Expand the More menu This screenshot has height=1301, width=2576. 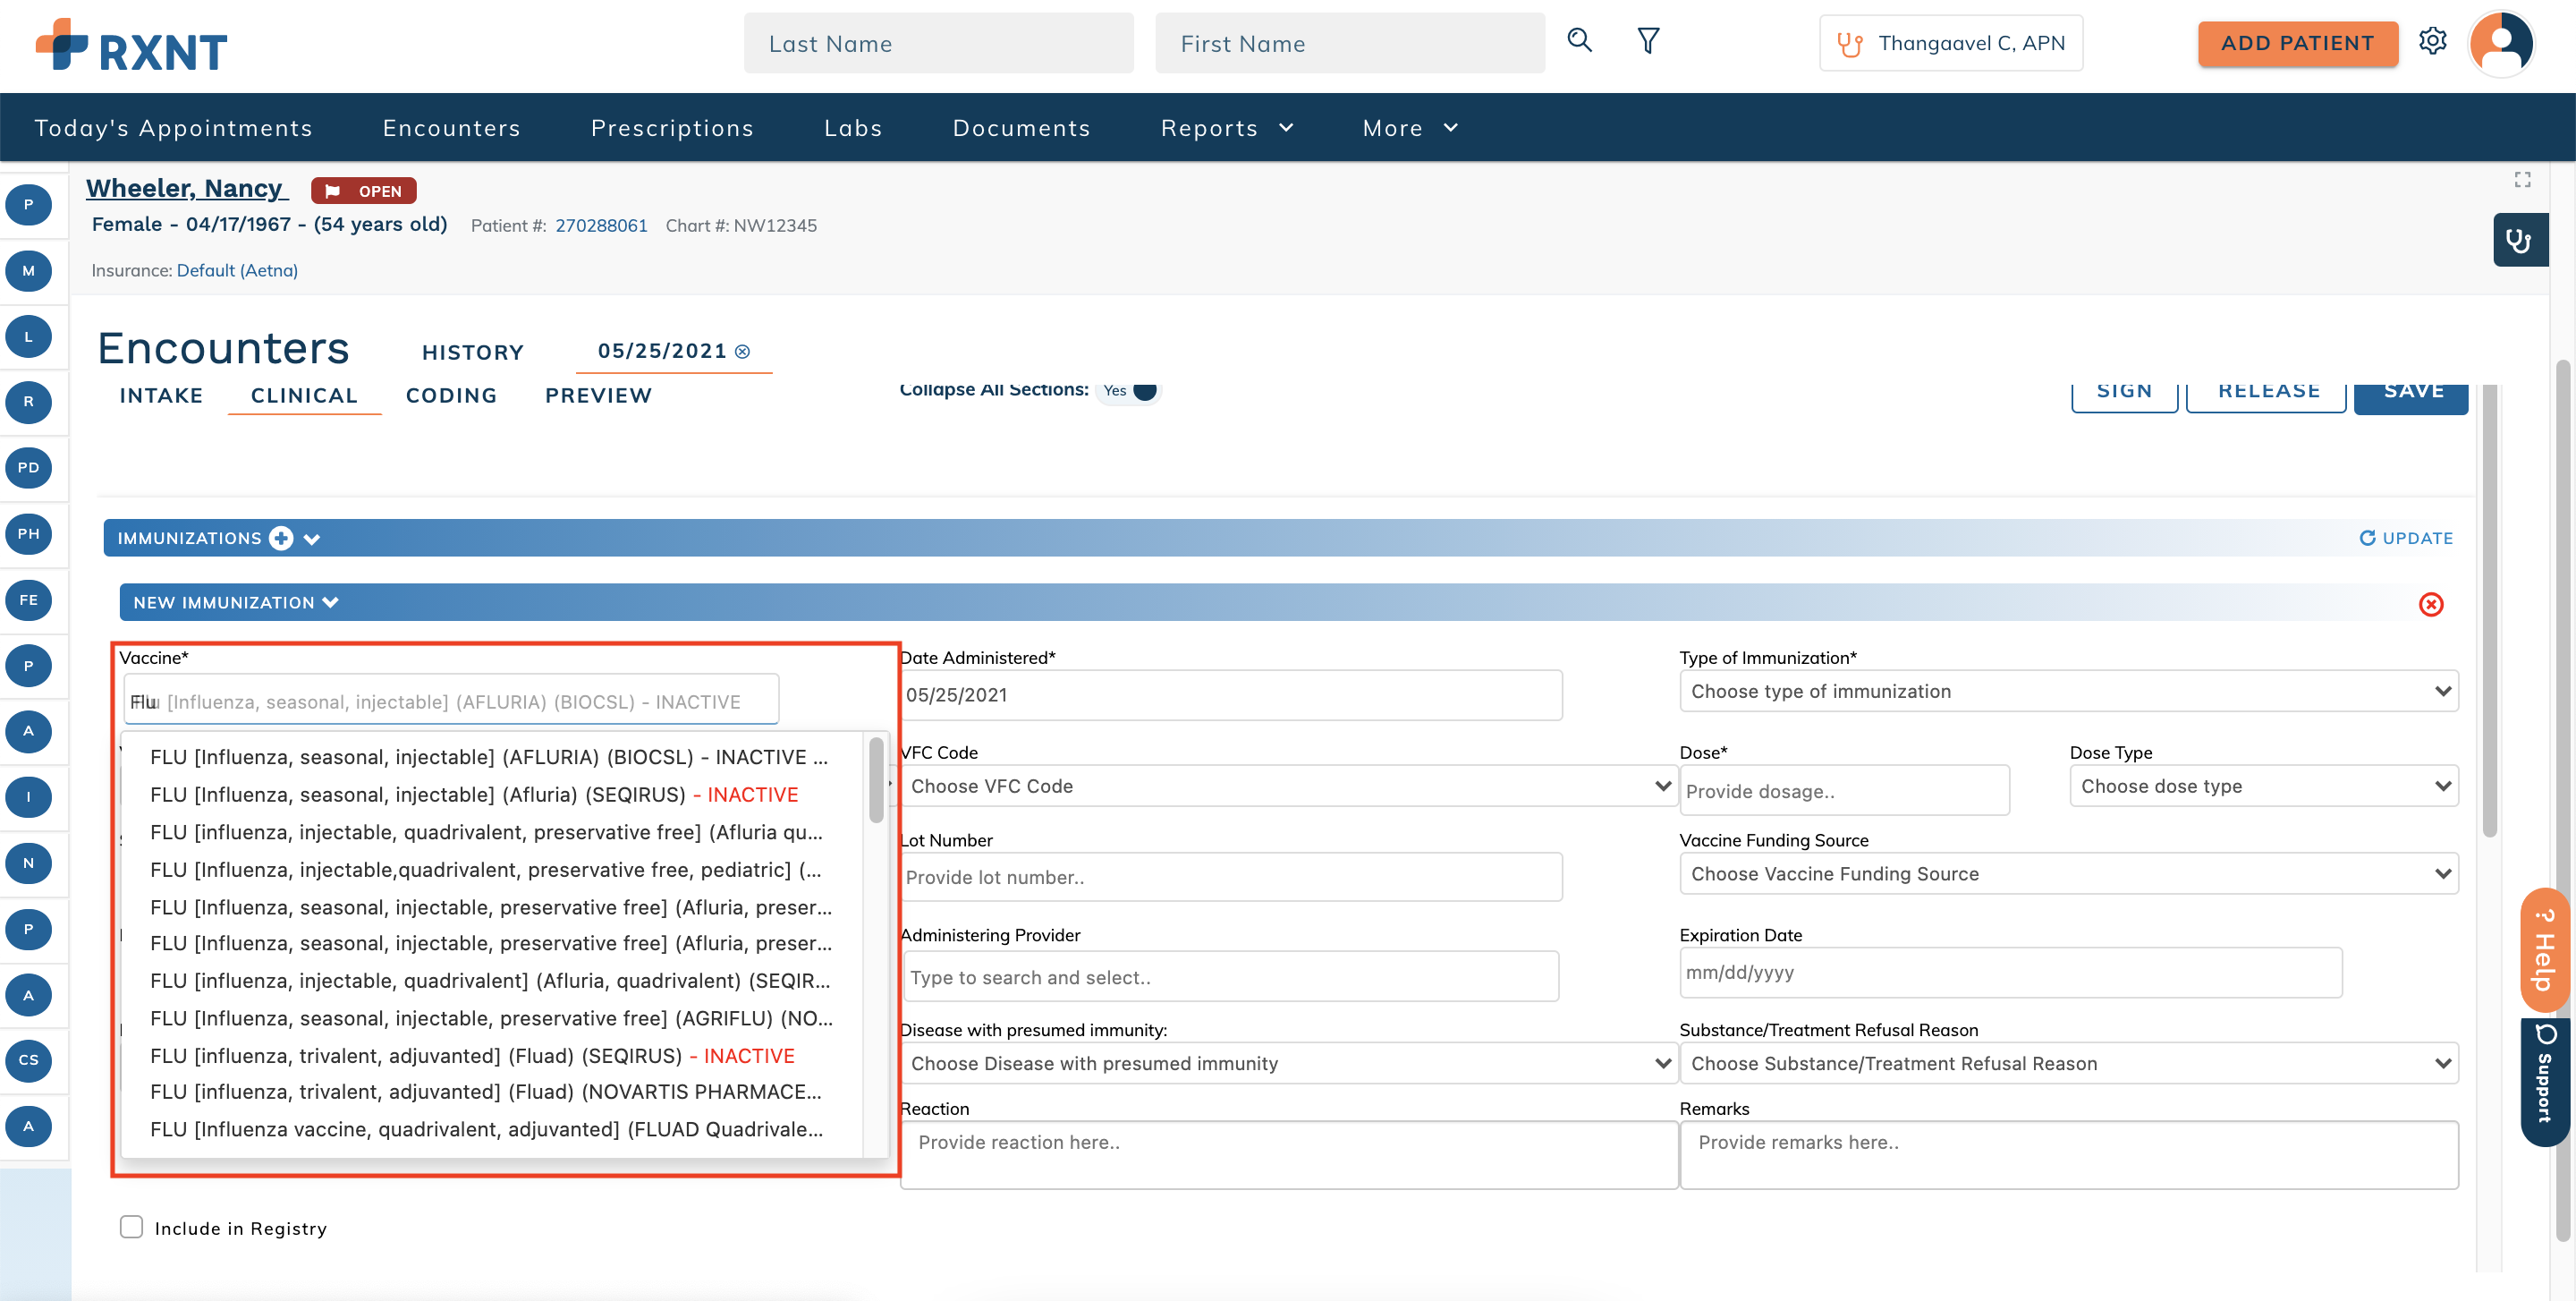click(x=1410, y=128)
